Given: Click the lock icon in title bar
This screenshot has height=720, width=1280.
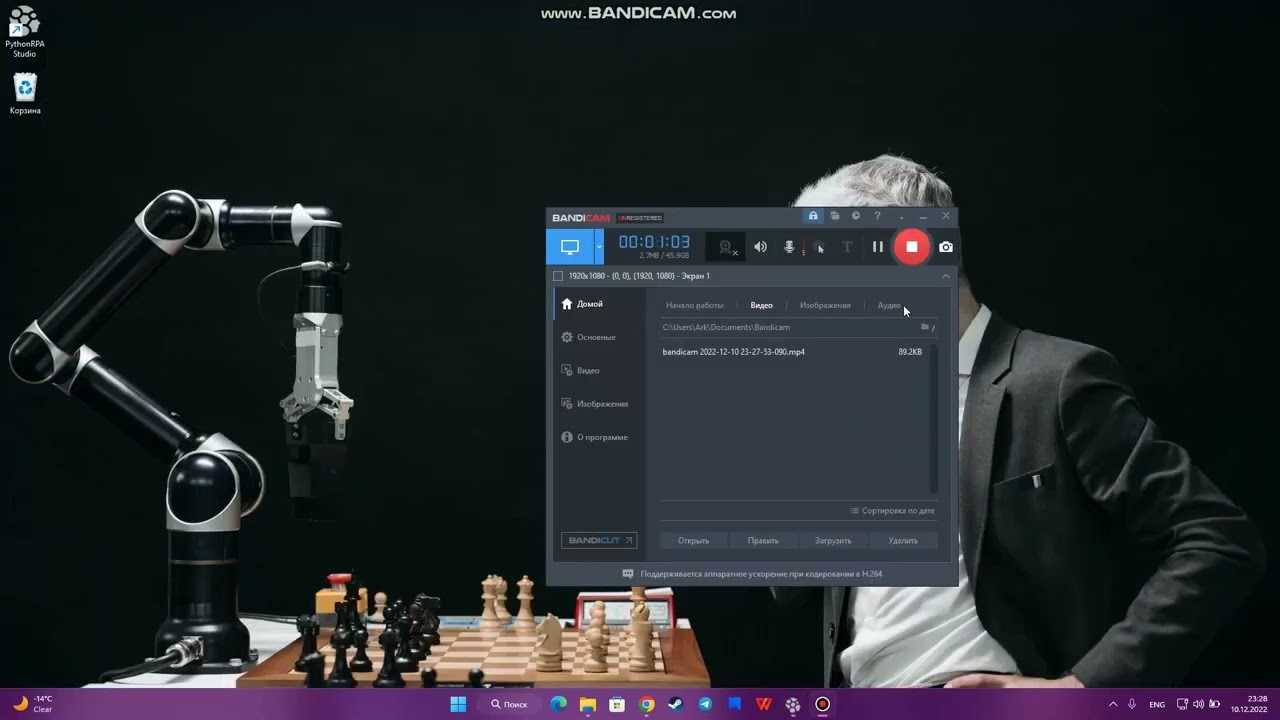Looking at the screenshot, I should (x=813, y=216).
